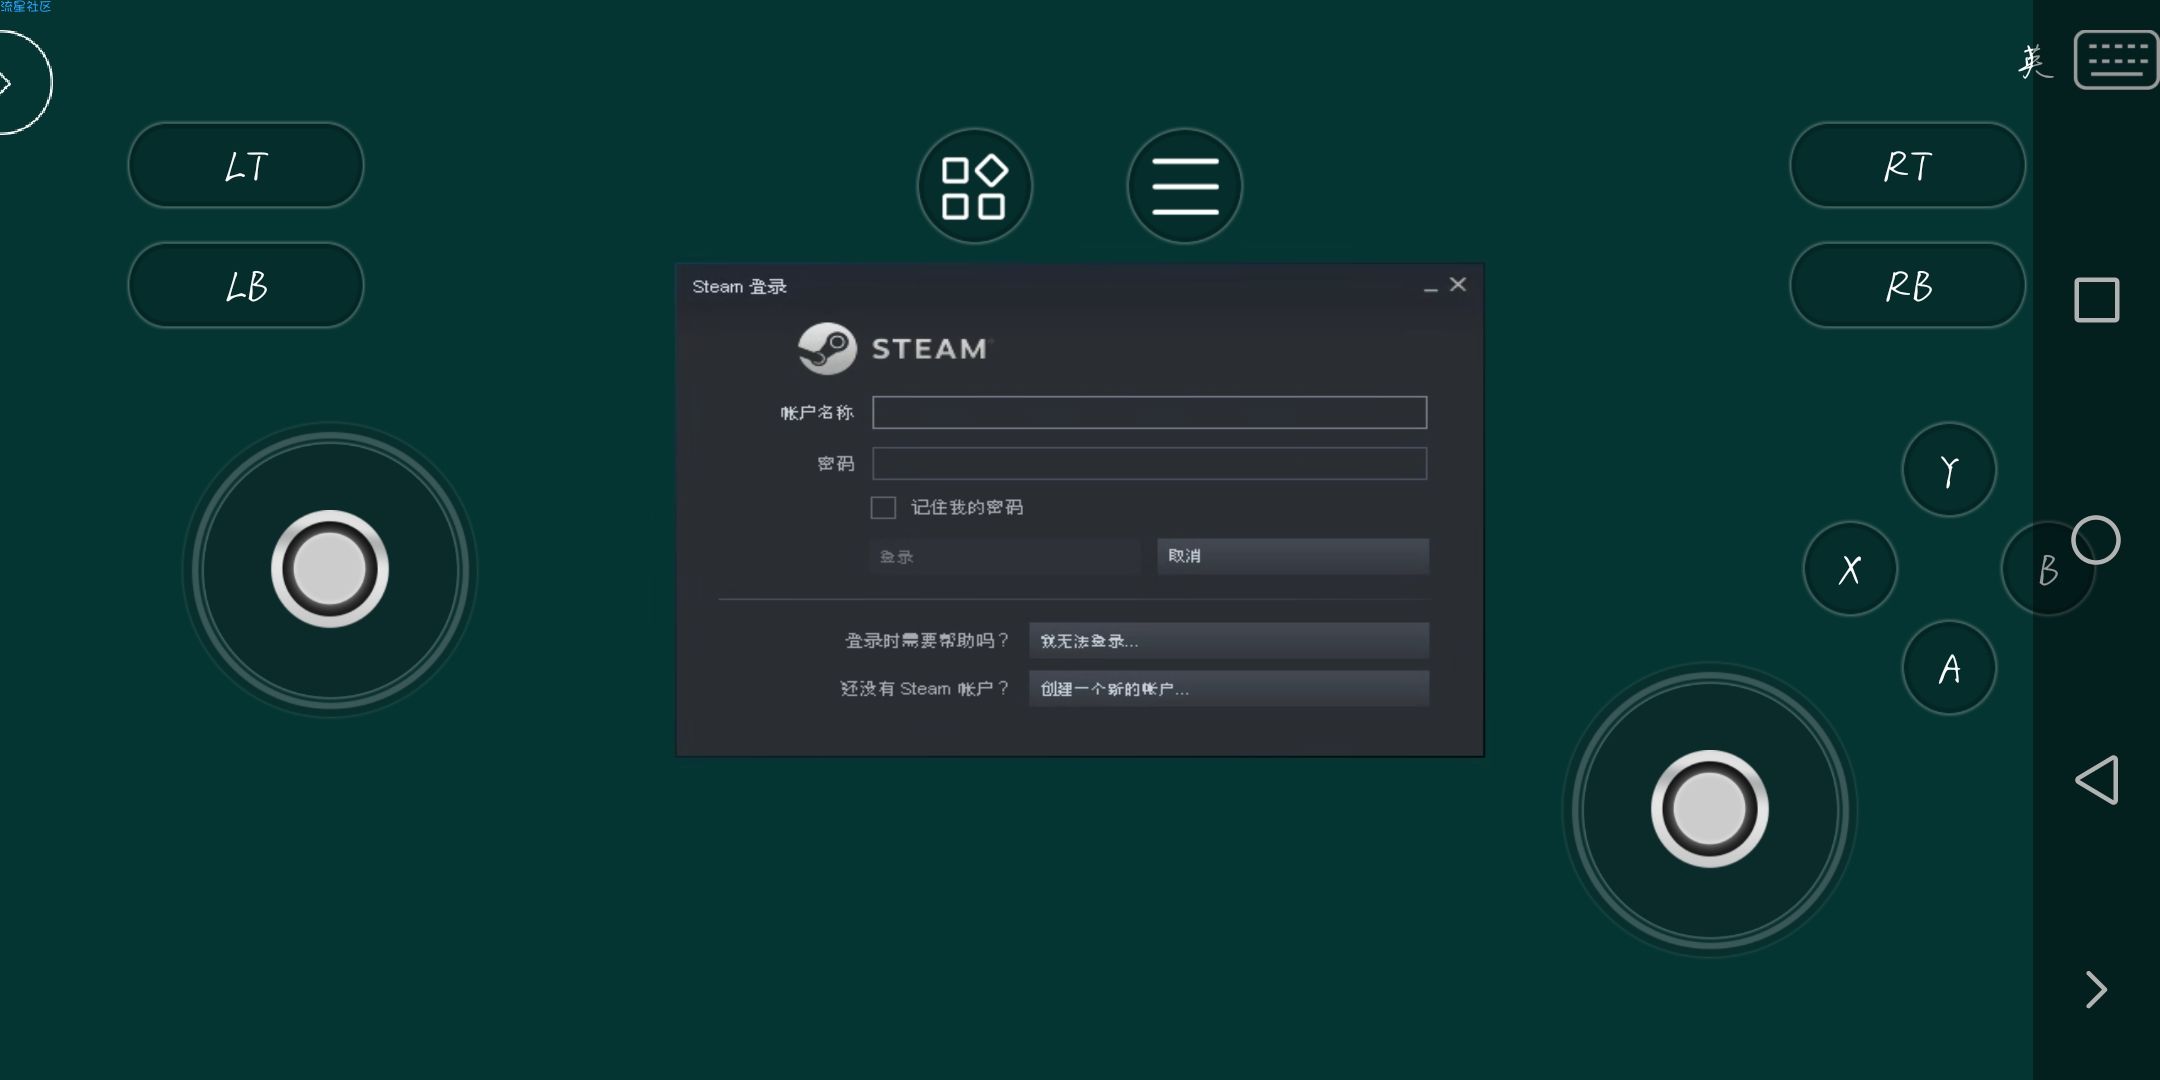Image resolution: width=2160 pixels, height=1080 pixels.
Task: Click the 密码 password field
Action: pos(1149,463)
